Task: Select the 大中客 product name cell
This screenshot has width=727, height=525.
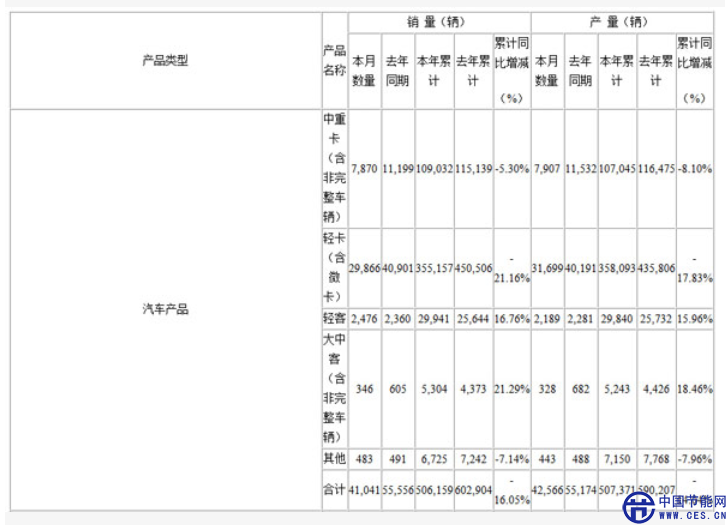Action: point(334,388)
